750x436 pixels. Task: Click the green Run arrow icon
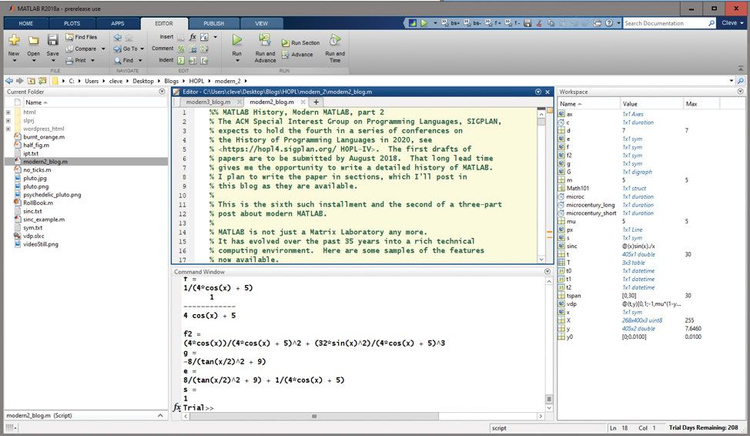(237, 40)
